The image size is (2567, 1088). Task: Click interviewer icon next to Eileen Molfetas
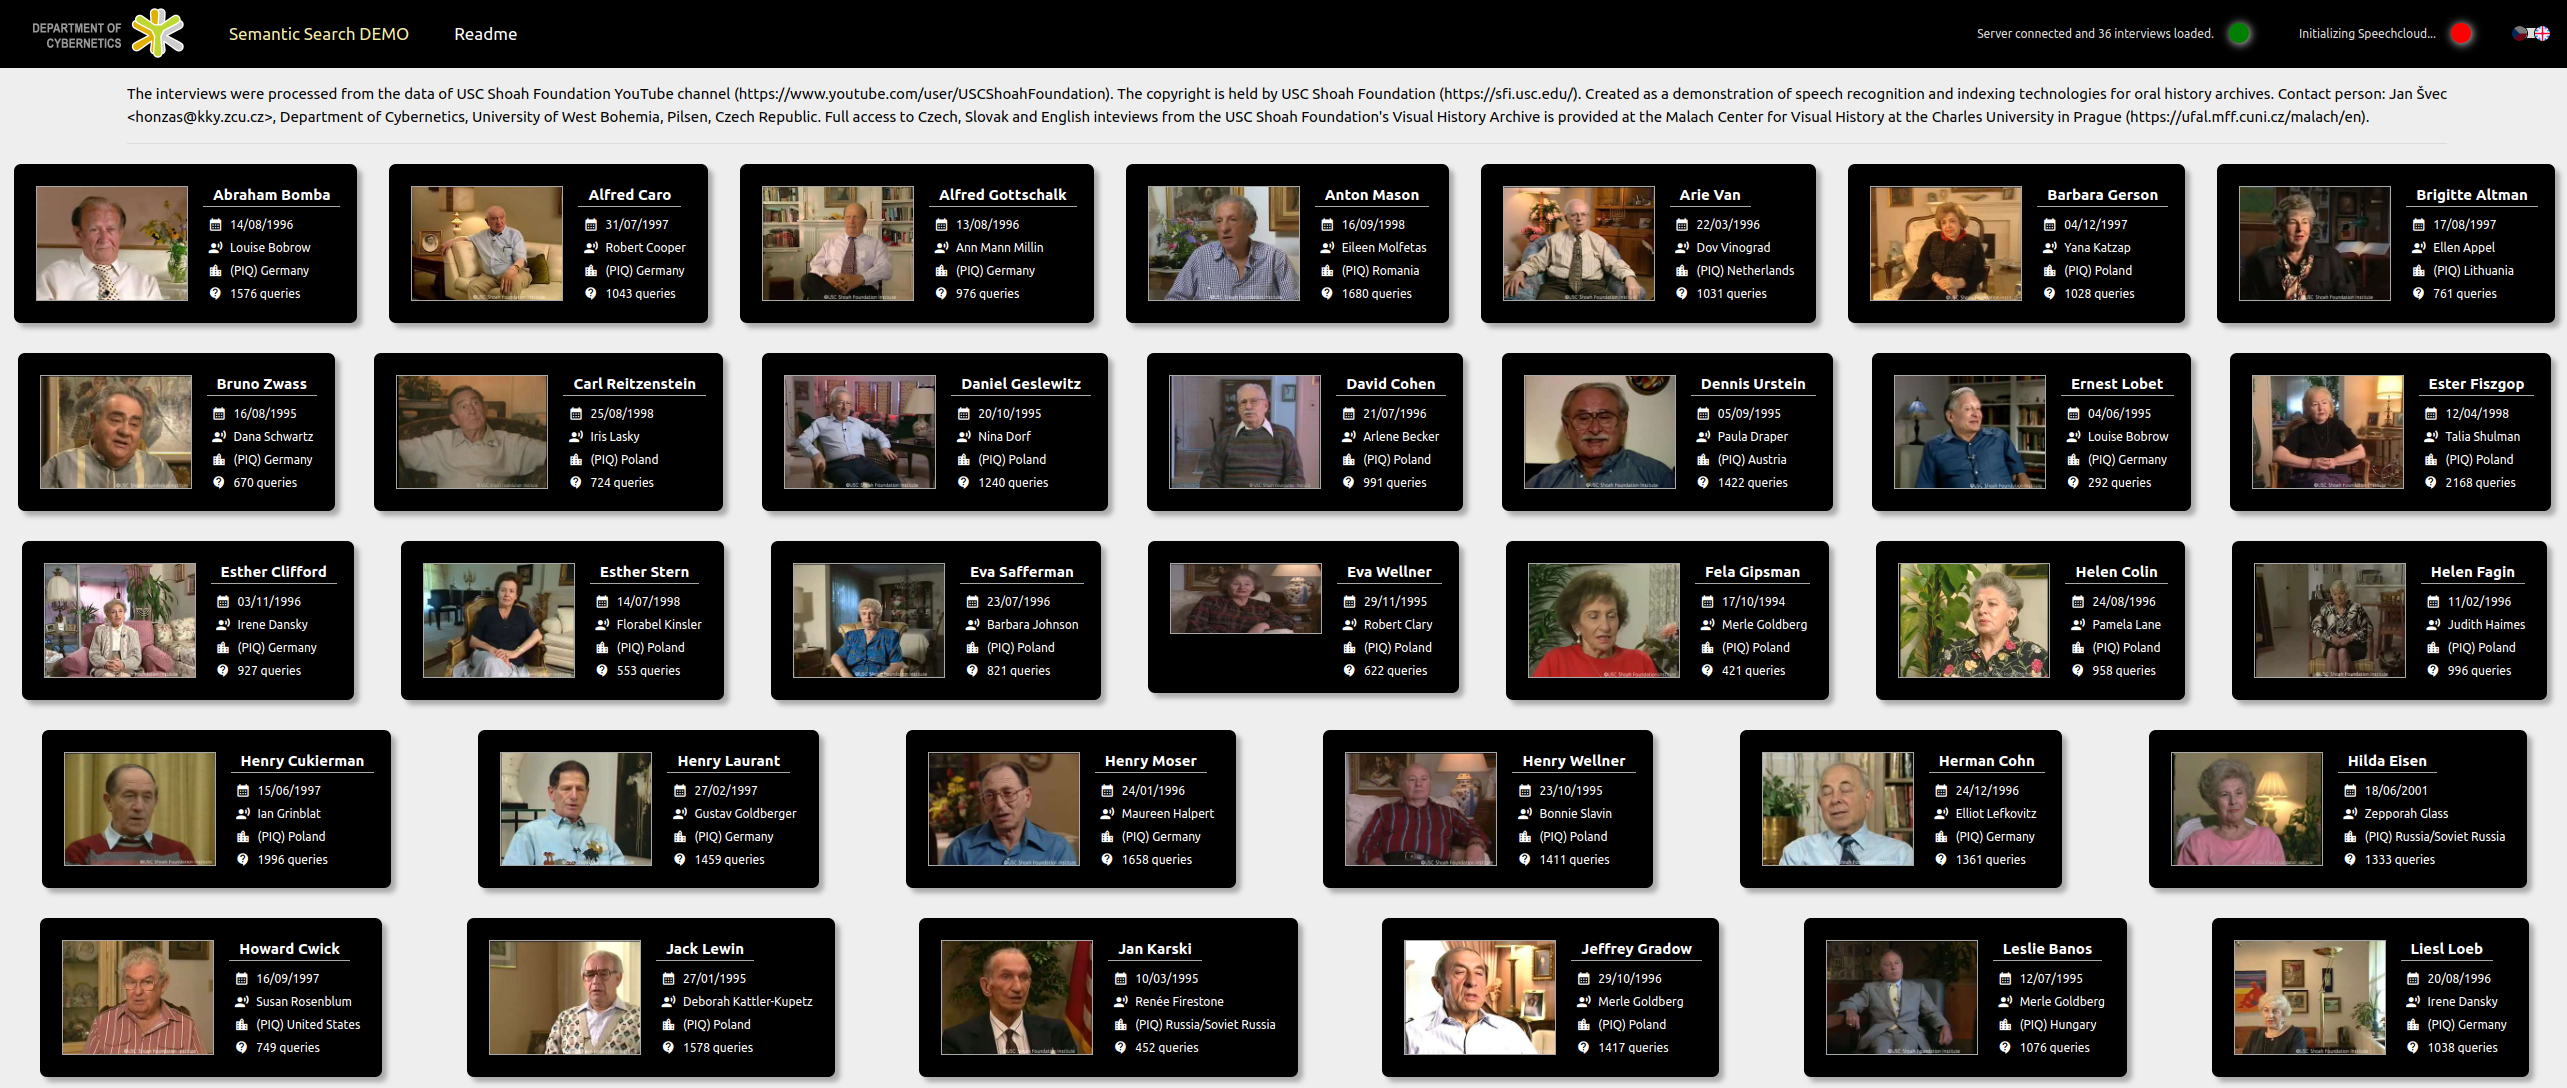(x=1327, y=248)
